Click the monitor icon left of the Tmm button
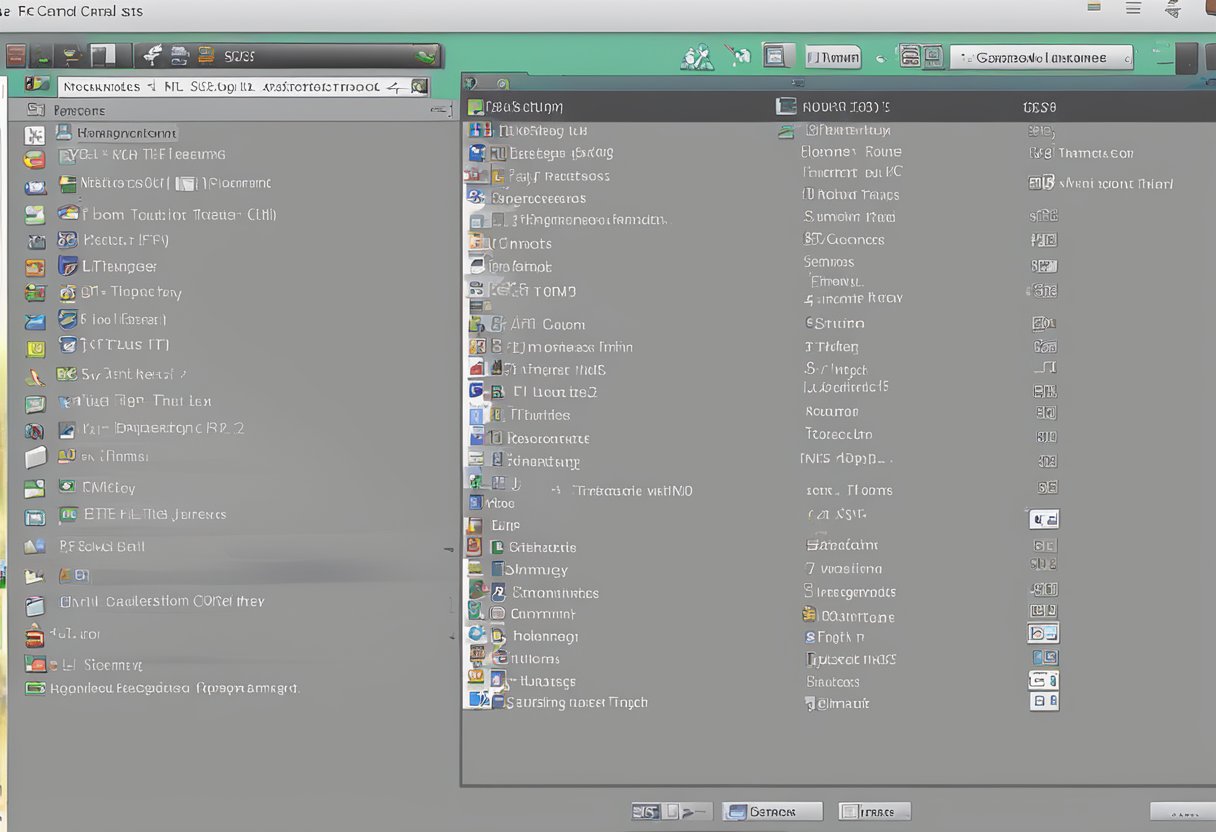 point(778,56)
